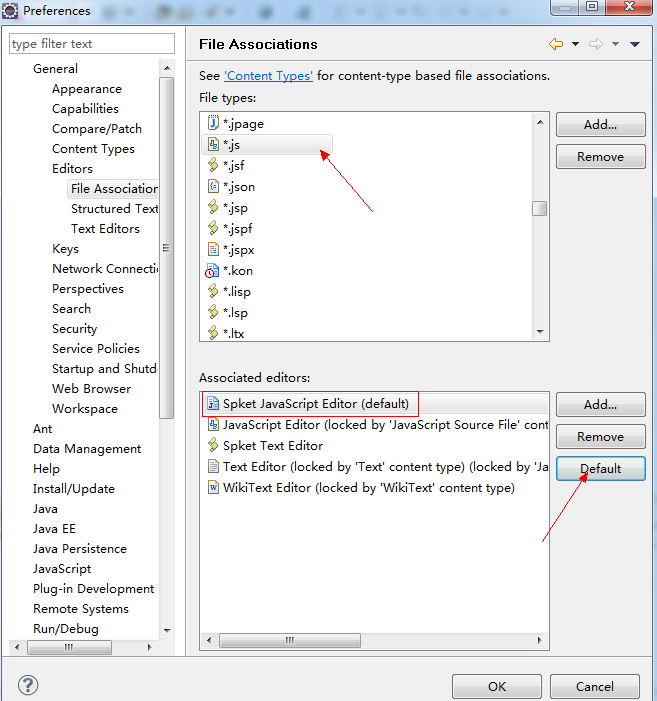
Task: Select JavaScript in preferences tree
Action: [62, 569]
